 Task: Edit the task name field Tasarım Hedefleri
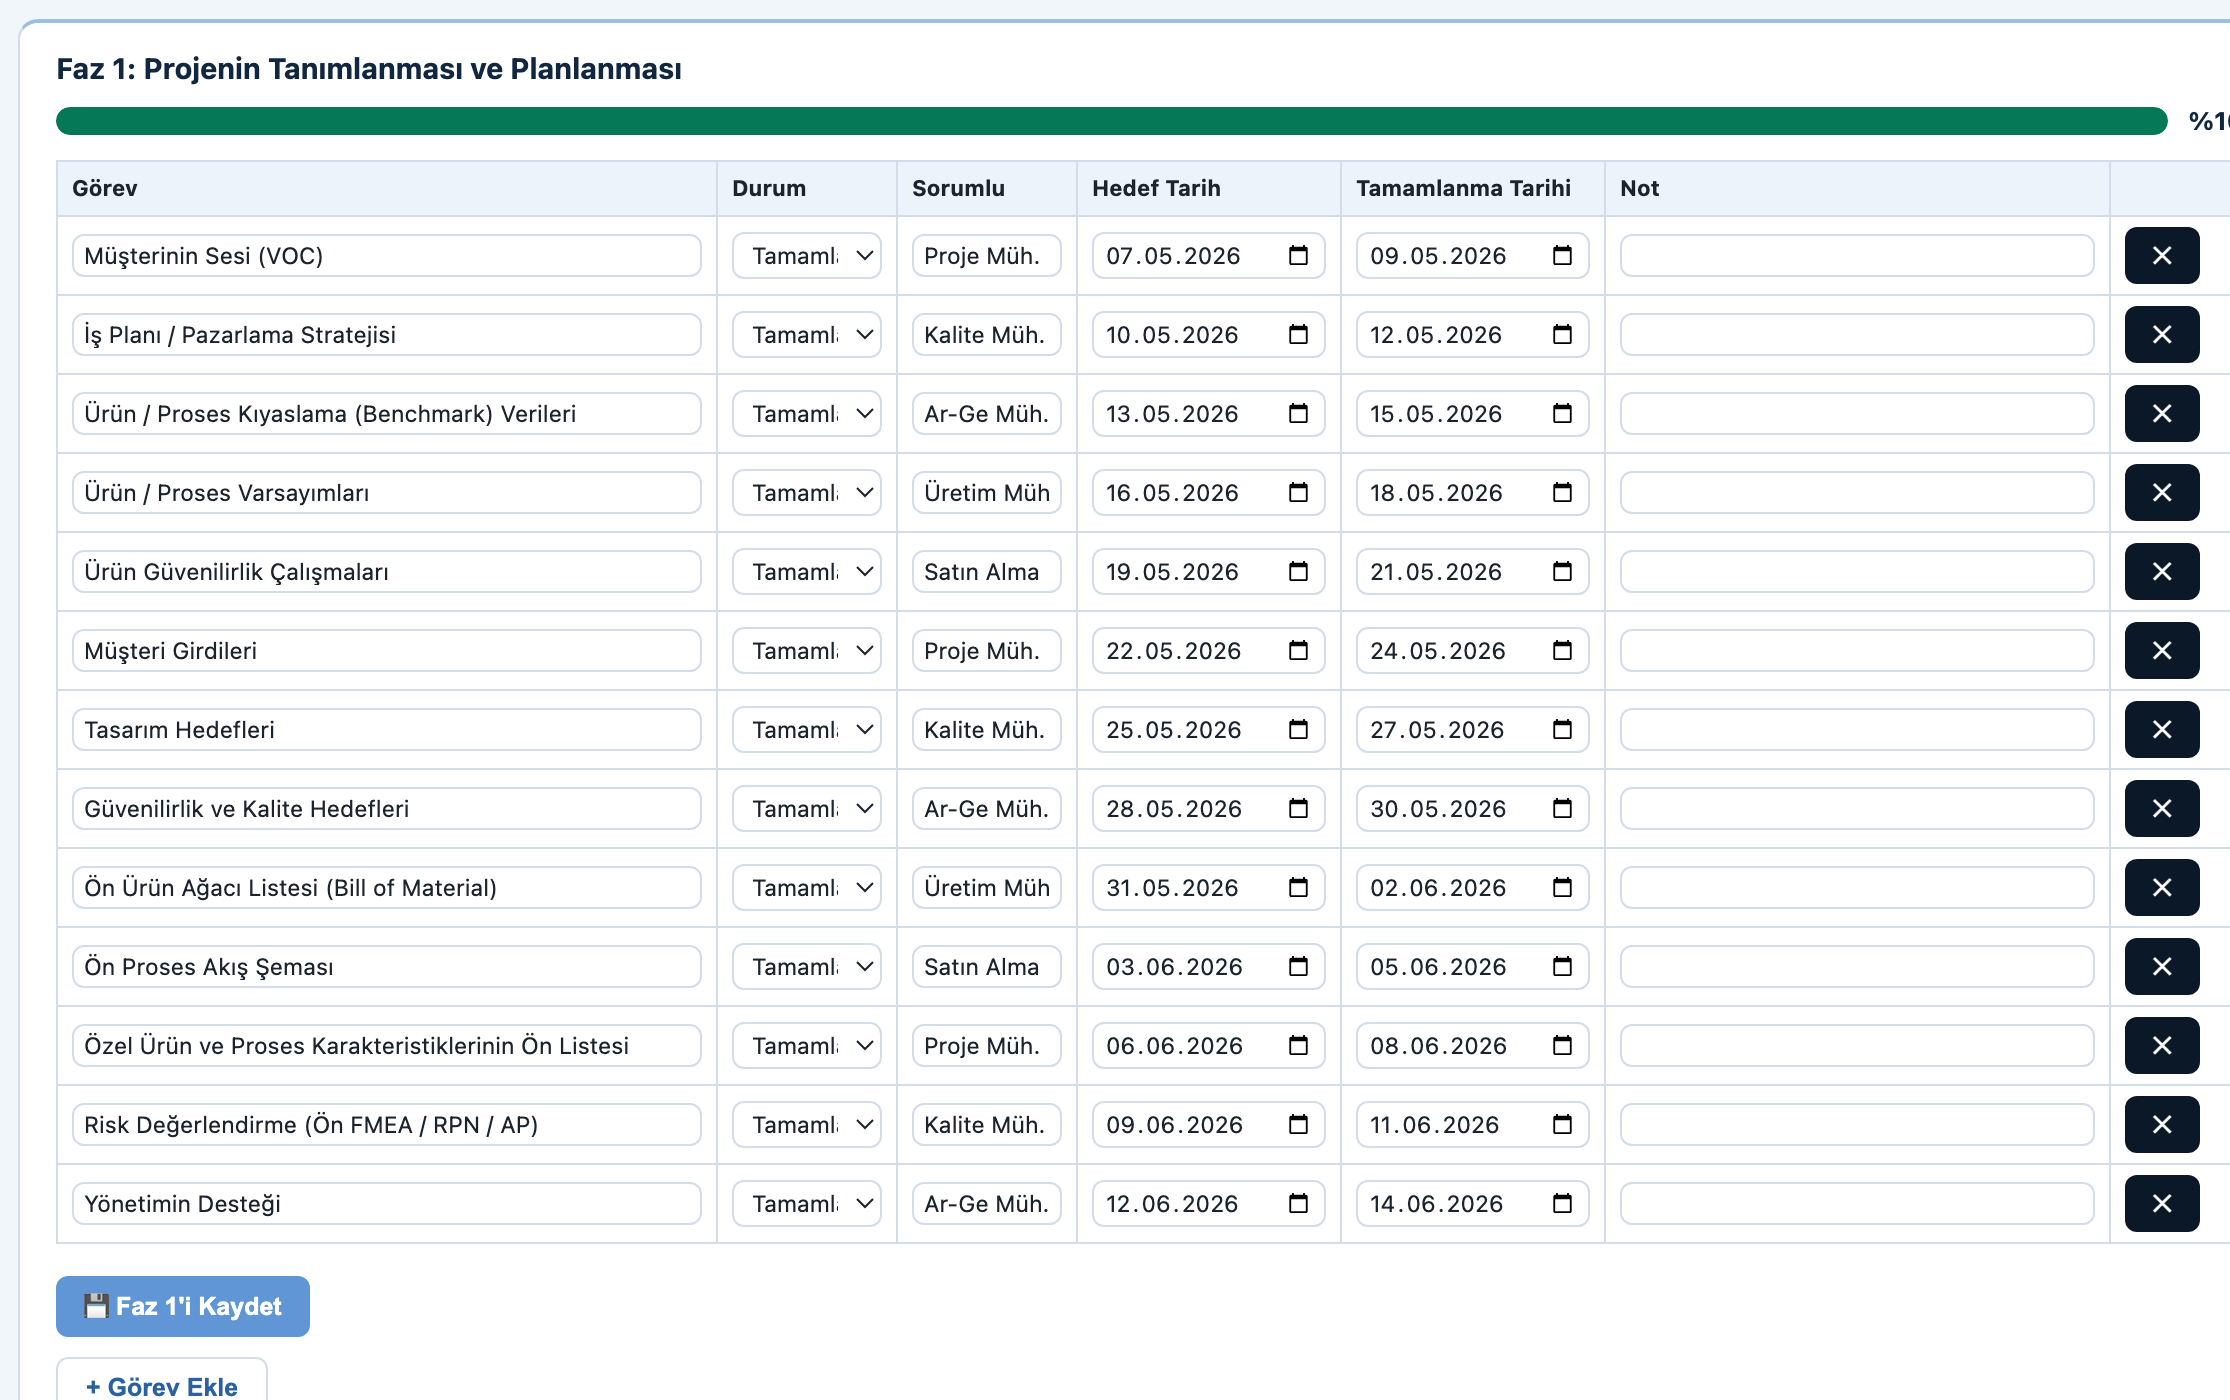387,730
